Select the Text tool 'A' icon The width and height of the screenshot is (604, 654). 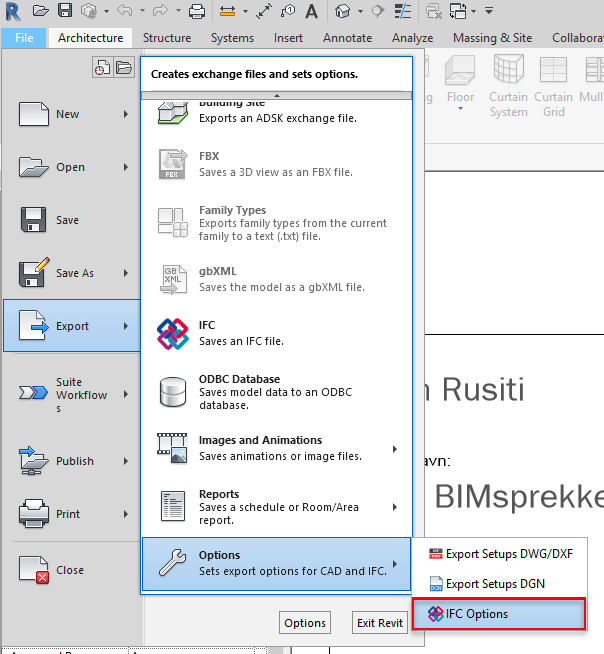pos(311,11)
